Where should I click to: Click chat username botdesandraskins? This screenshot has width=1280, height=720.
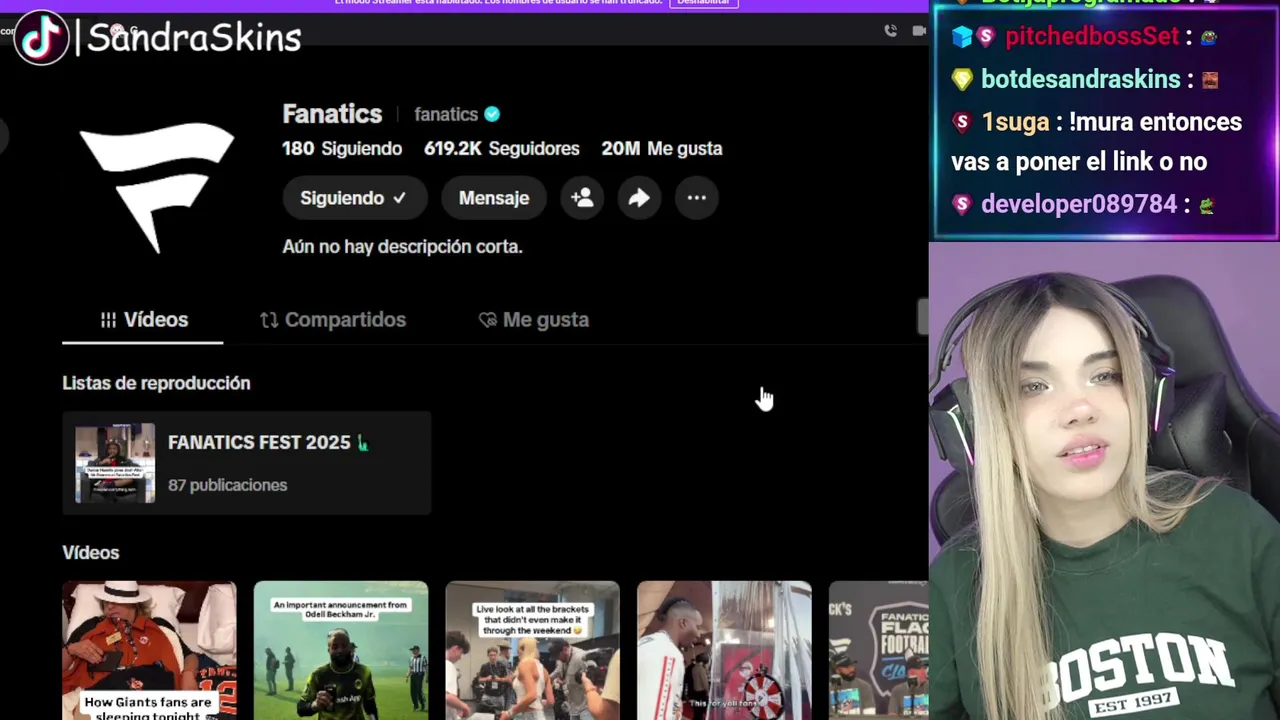coord(1080,79)
